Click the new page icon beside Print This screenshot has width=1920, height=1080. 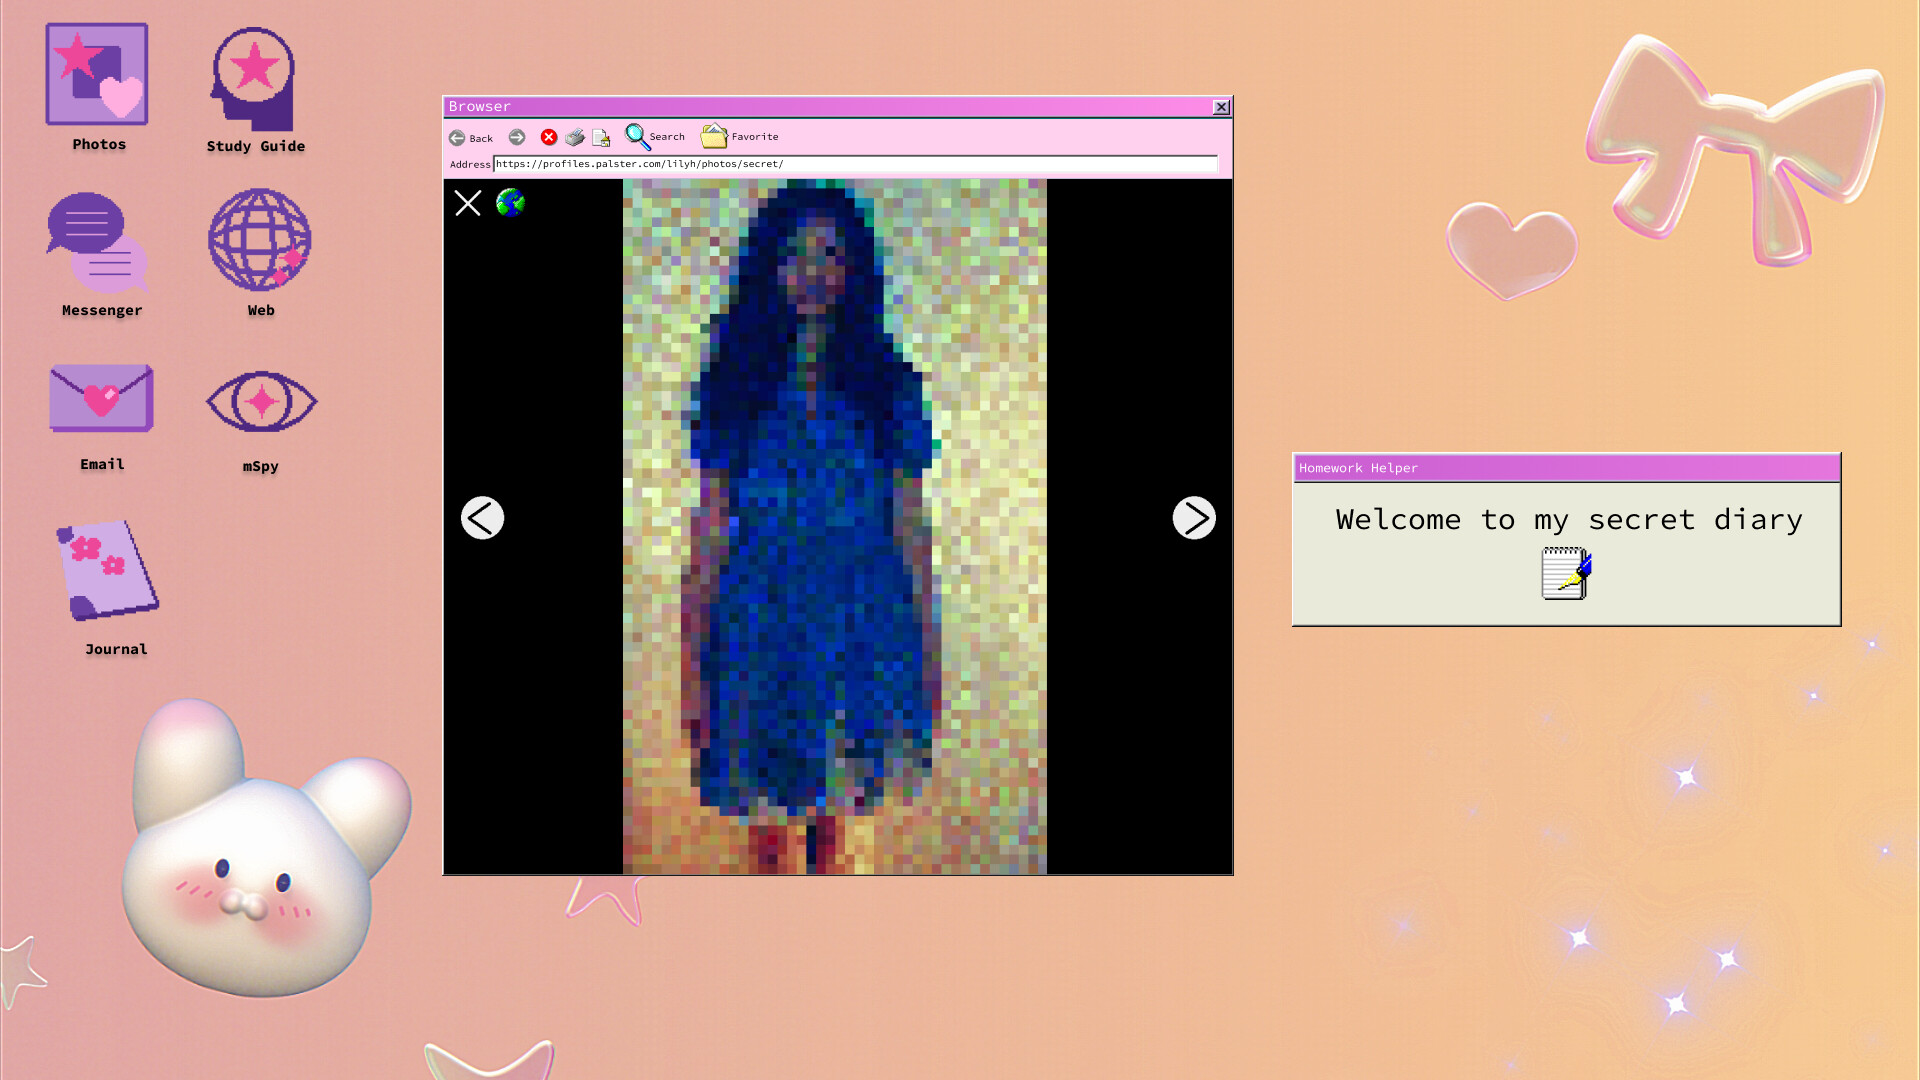coord(600,137)
